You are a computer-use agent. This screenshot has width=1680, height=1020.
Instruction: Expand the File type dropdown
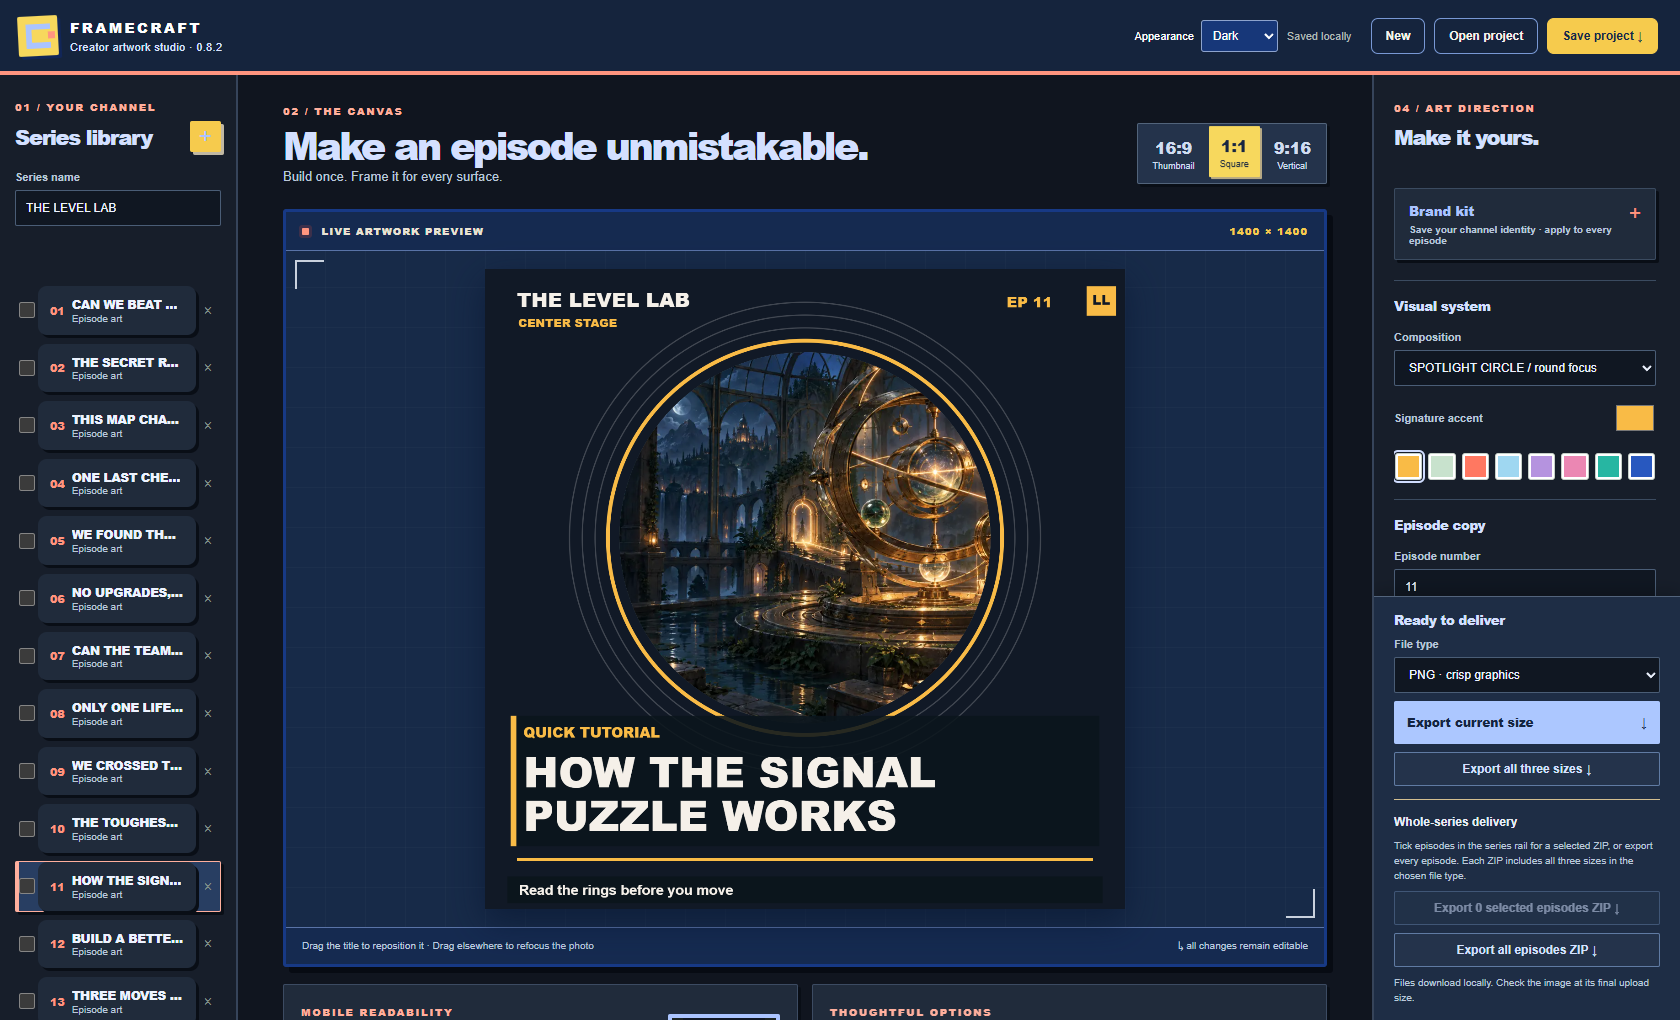pyautogui.click(x=1527, y=675)
